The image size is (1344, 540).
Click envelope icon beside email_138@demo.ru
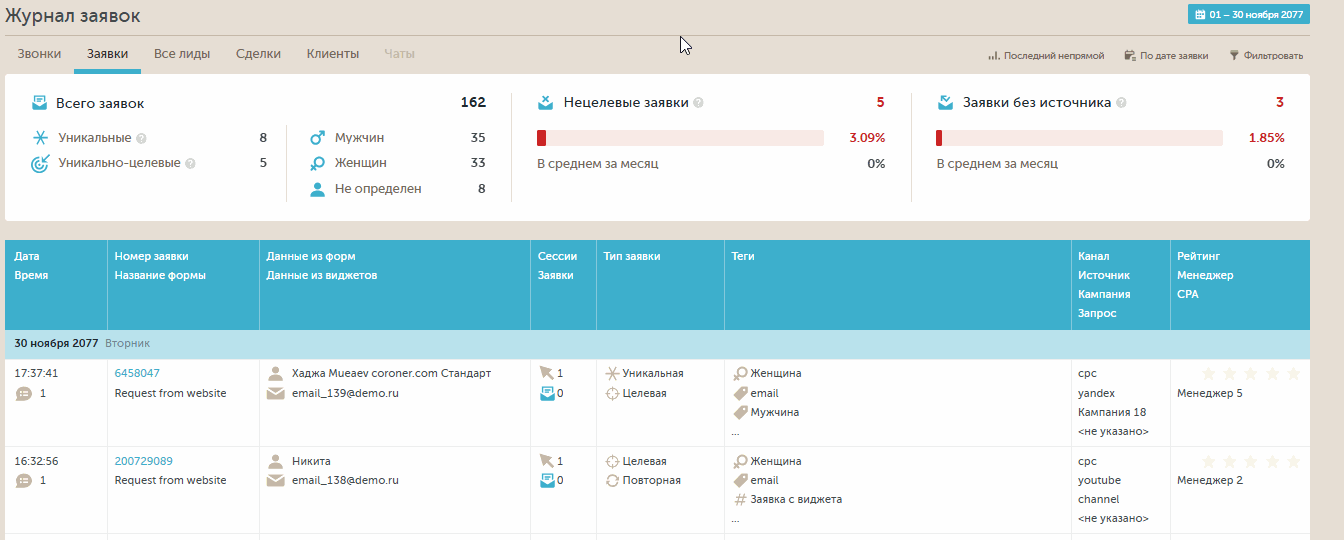pos(275,481)
